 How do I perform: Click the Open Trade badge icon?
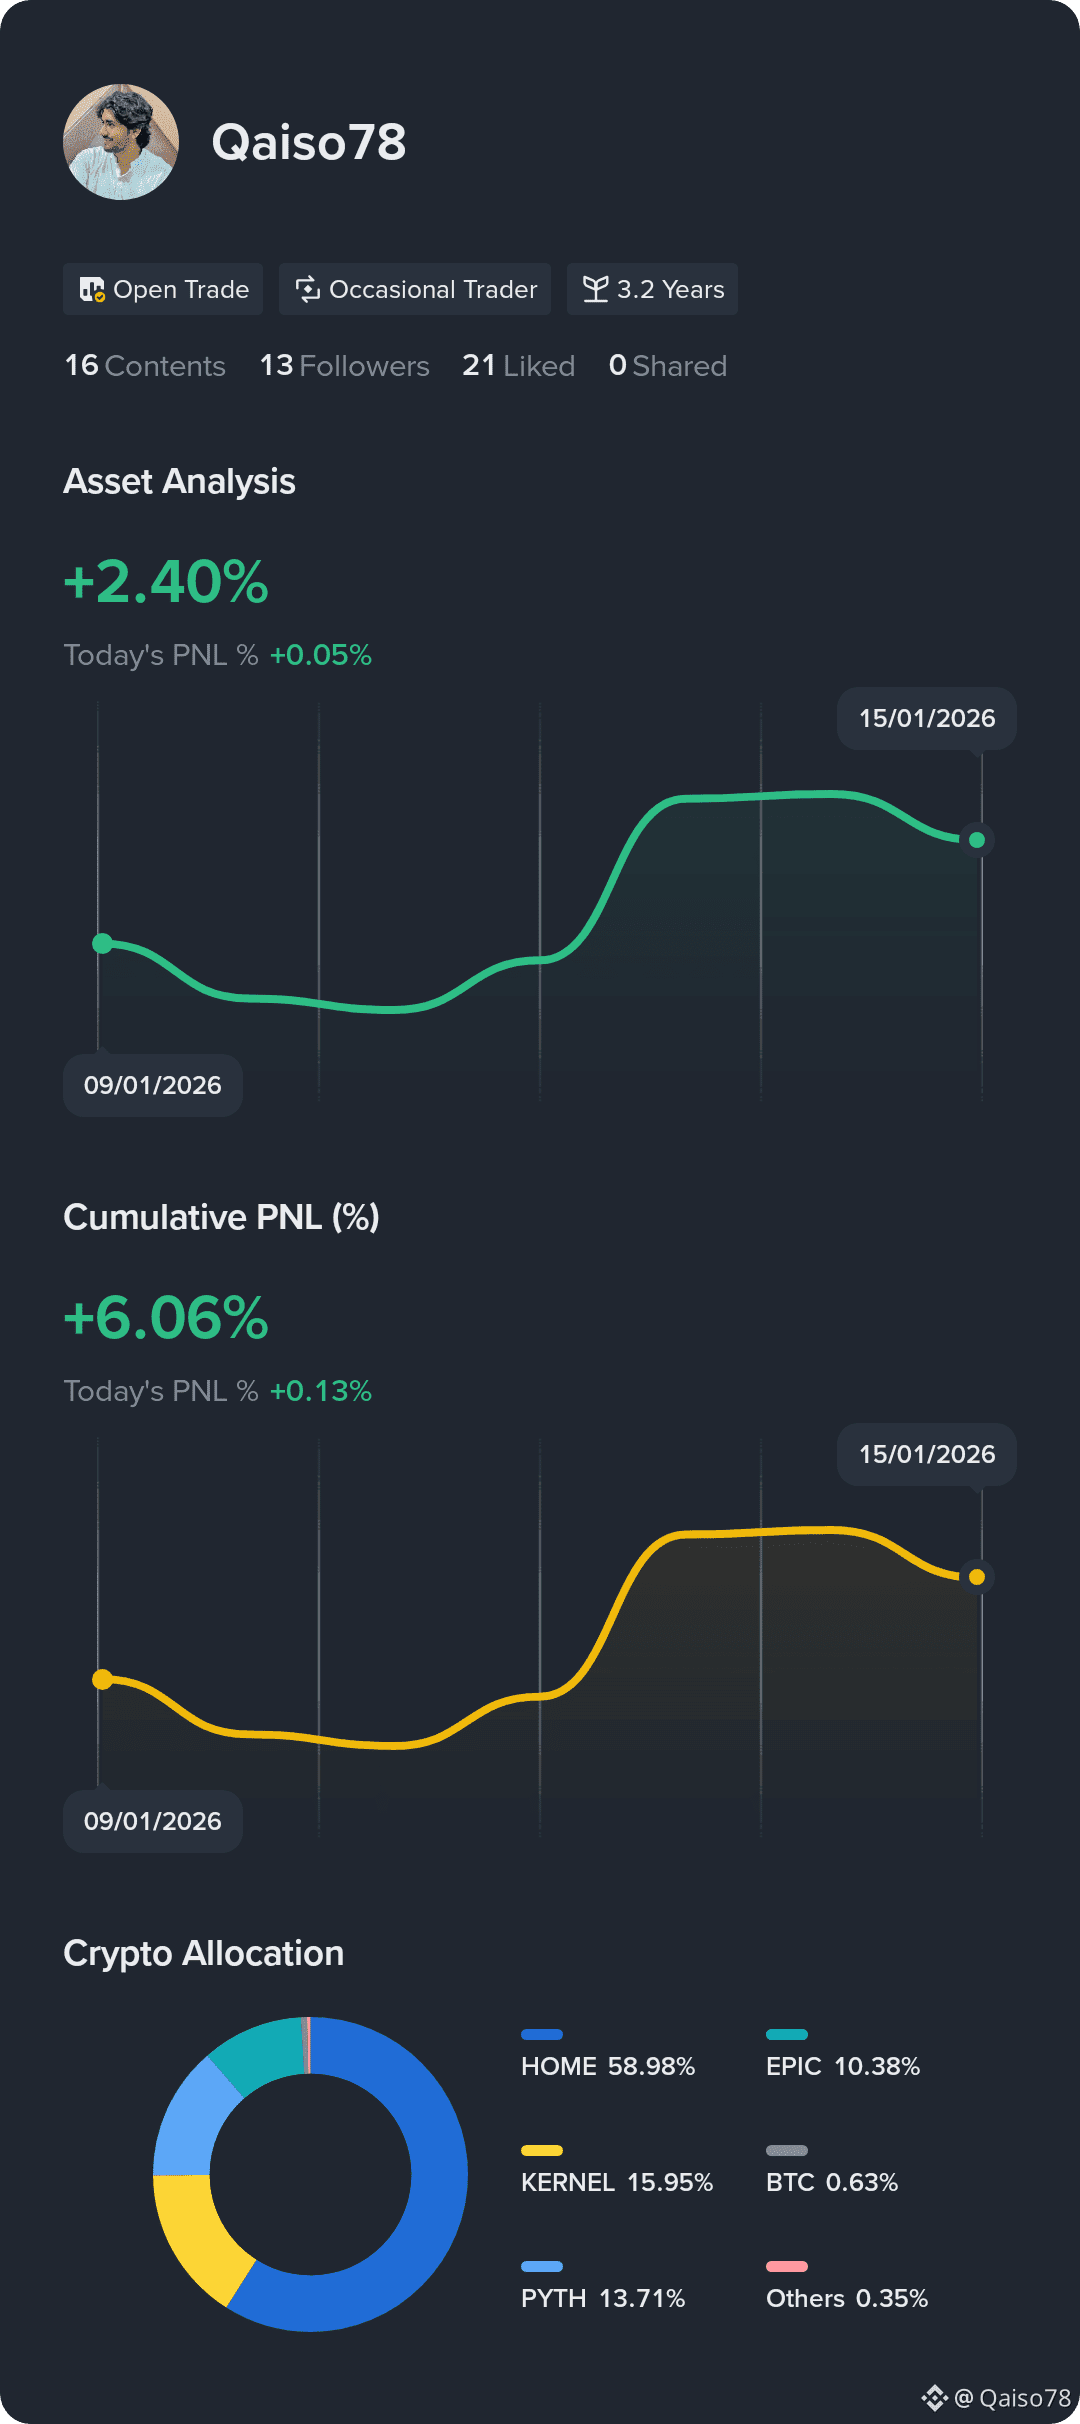tap(92, 290)
